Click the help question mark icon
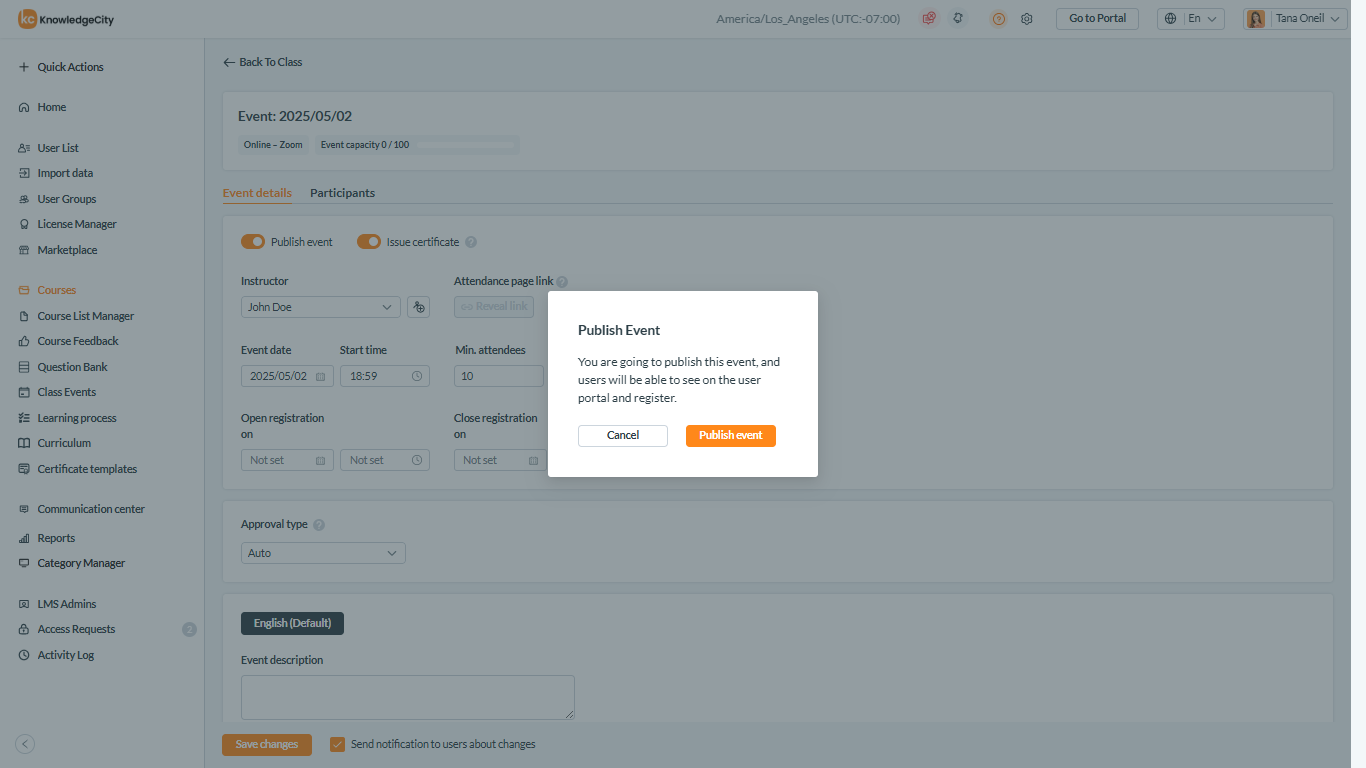 tap(998, 19)
